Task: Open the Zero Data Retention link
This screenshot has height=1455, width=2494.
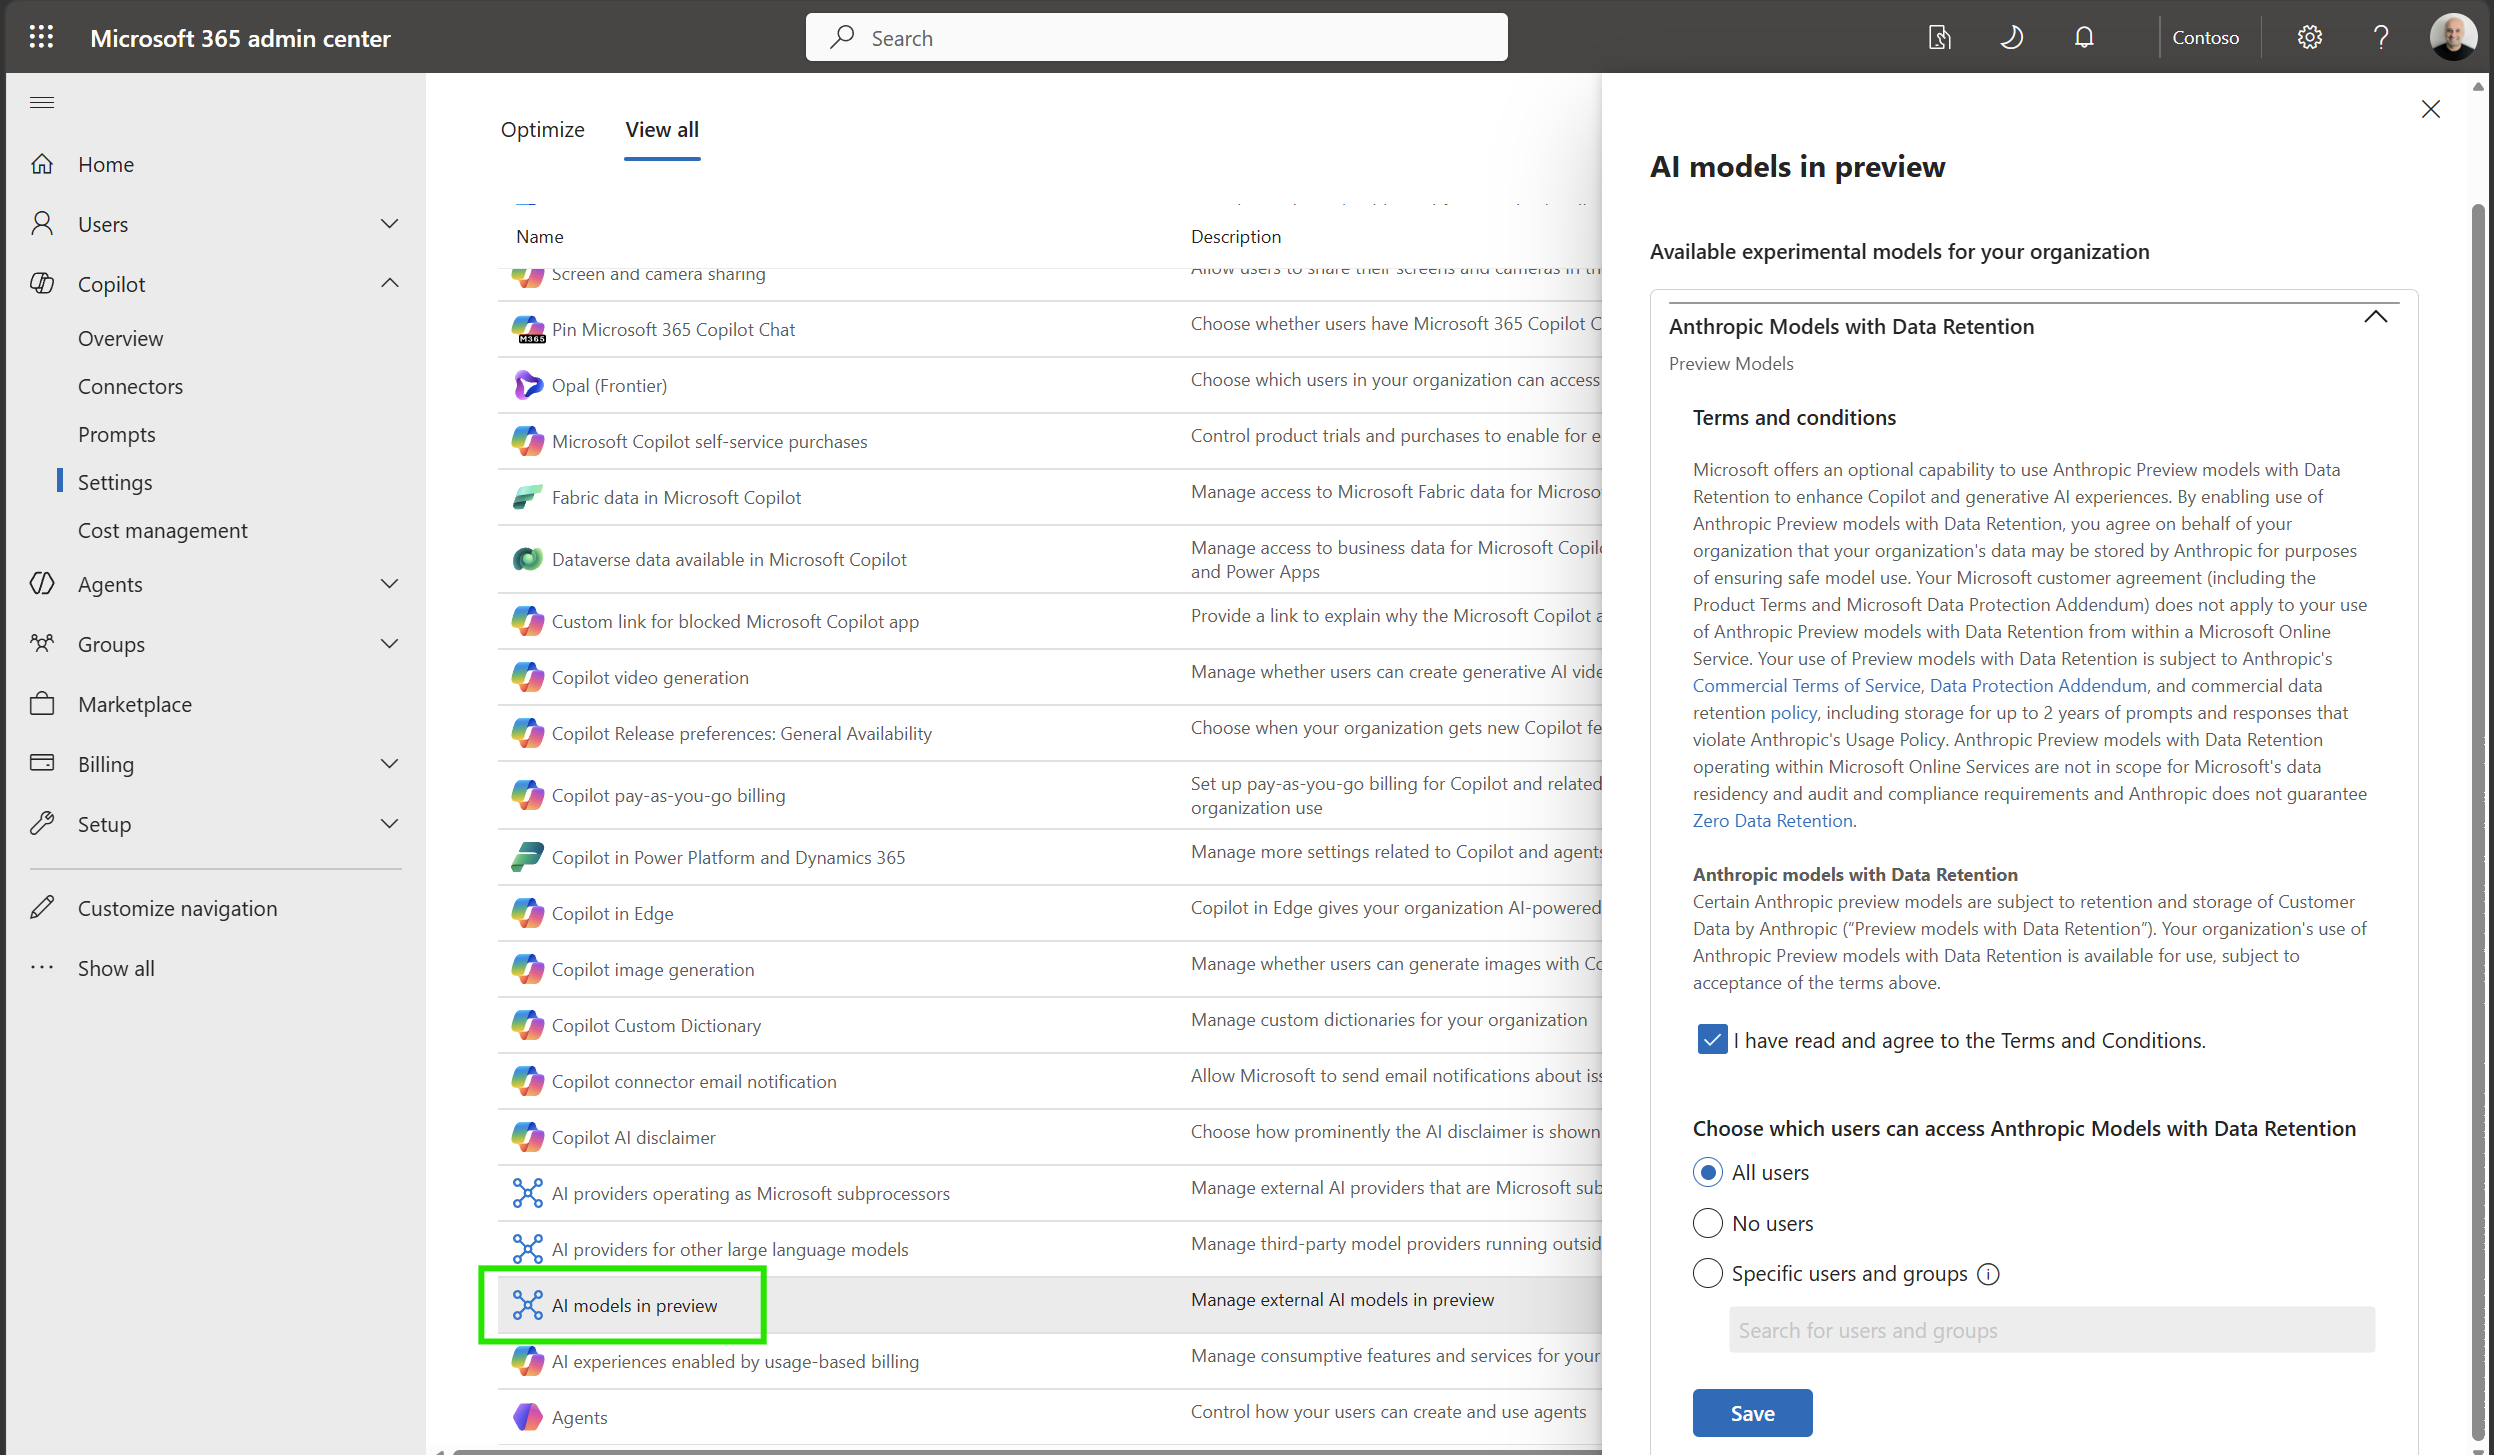Action: click(1772, 821)
